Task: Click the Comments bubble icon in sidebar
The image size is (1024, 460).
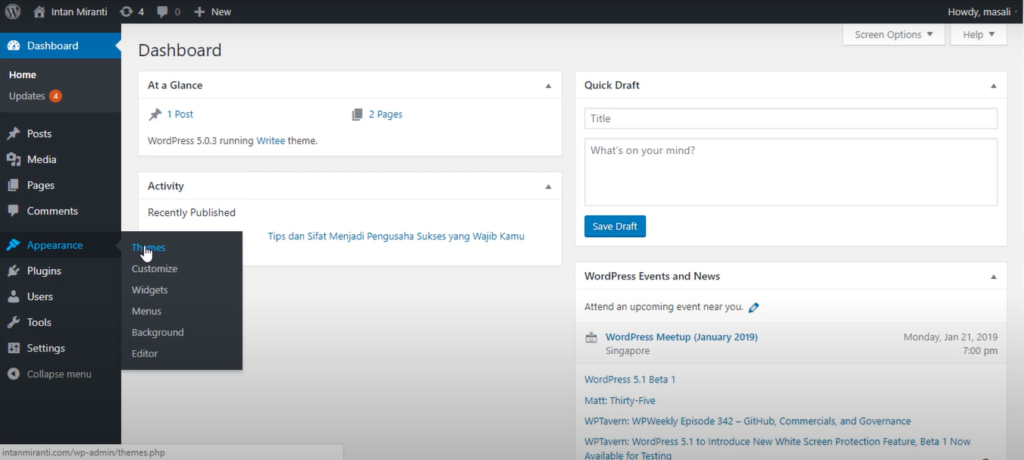Action: pyautogui.click(x=13, y=211)
